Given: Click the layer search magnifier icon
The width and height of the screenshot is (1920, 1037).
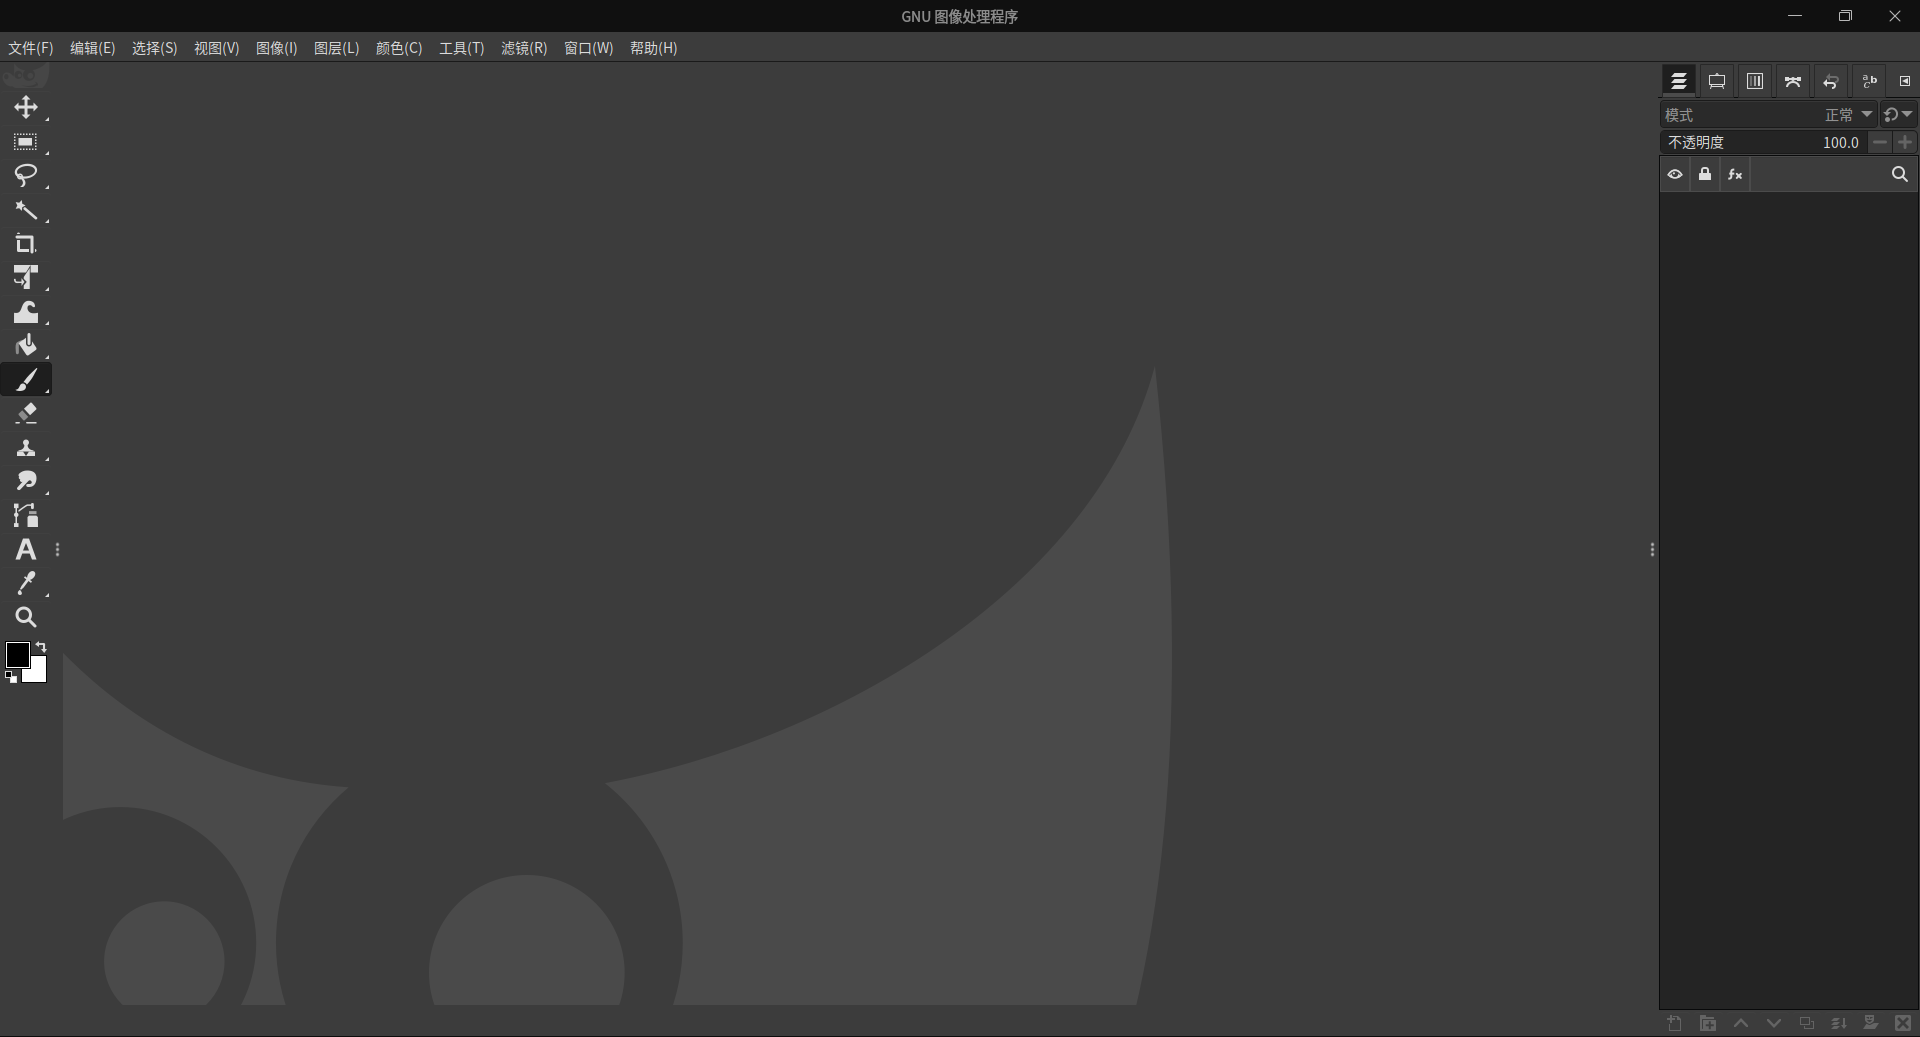Looking at the screenshot, I should pos(1900,174).
